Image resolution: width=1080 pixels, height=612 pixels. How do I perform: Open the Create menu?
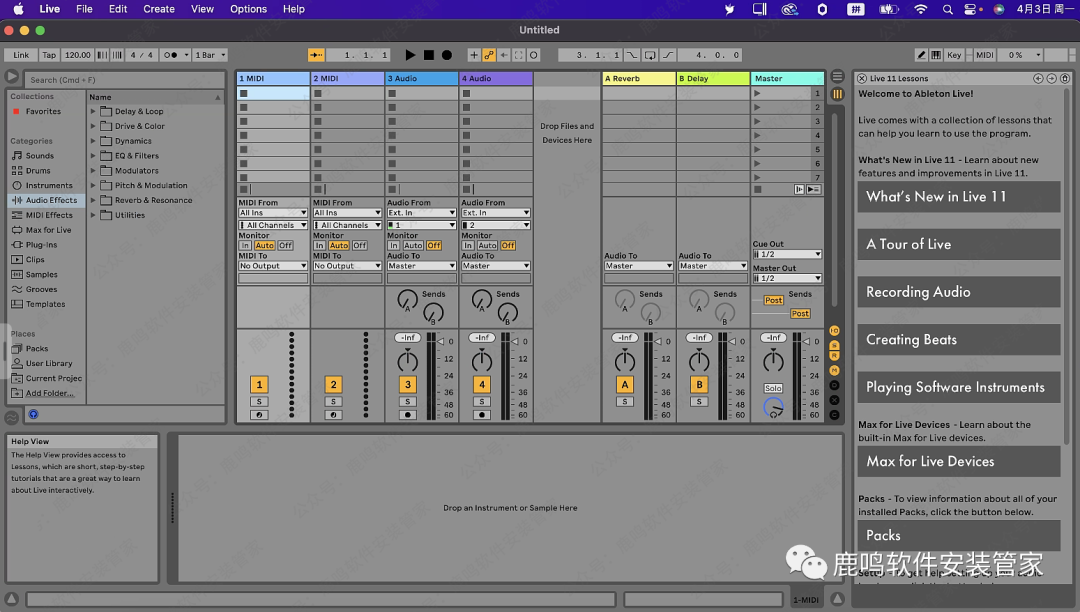[x=159, y=9]
